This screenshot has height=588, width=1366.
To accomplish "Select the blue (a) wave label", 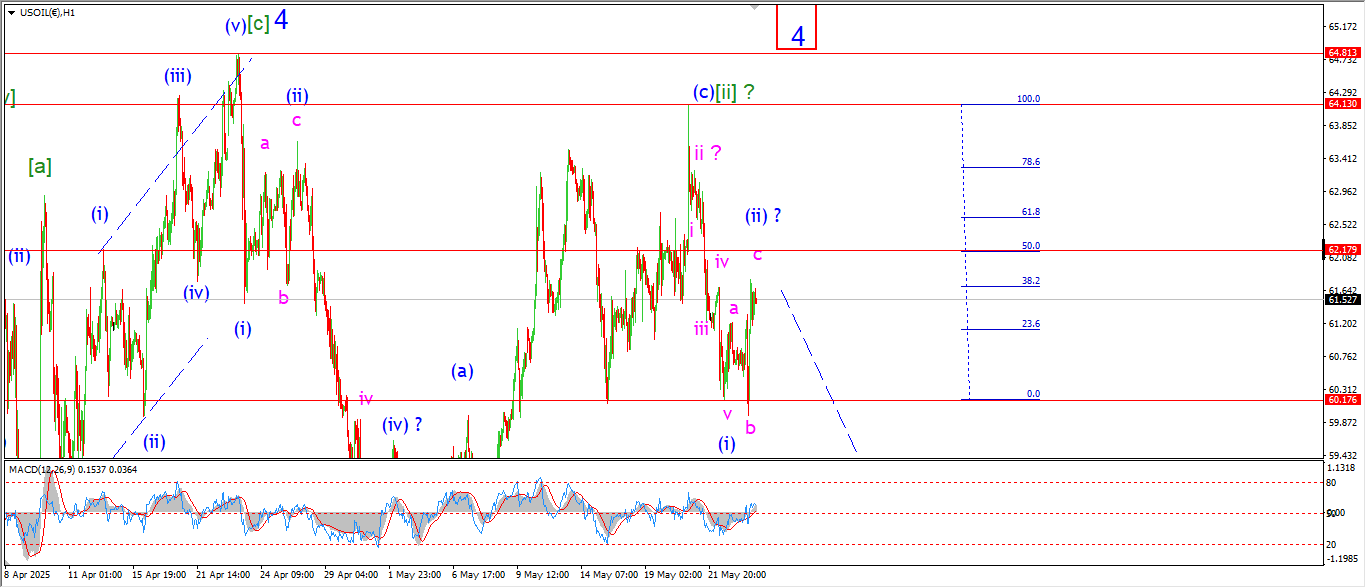I will (461, 371).
